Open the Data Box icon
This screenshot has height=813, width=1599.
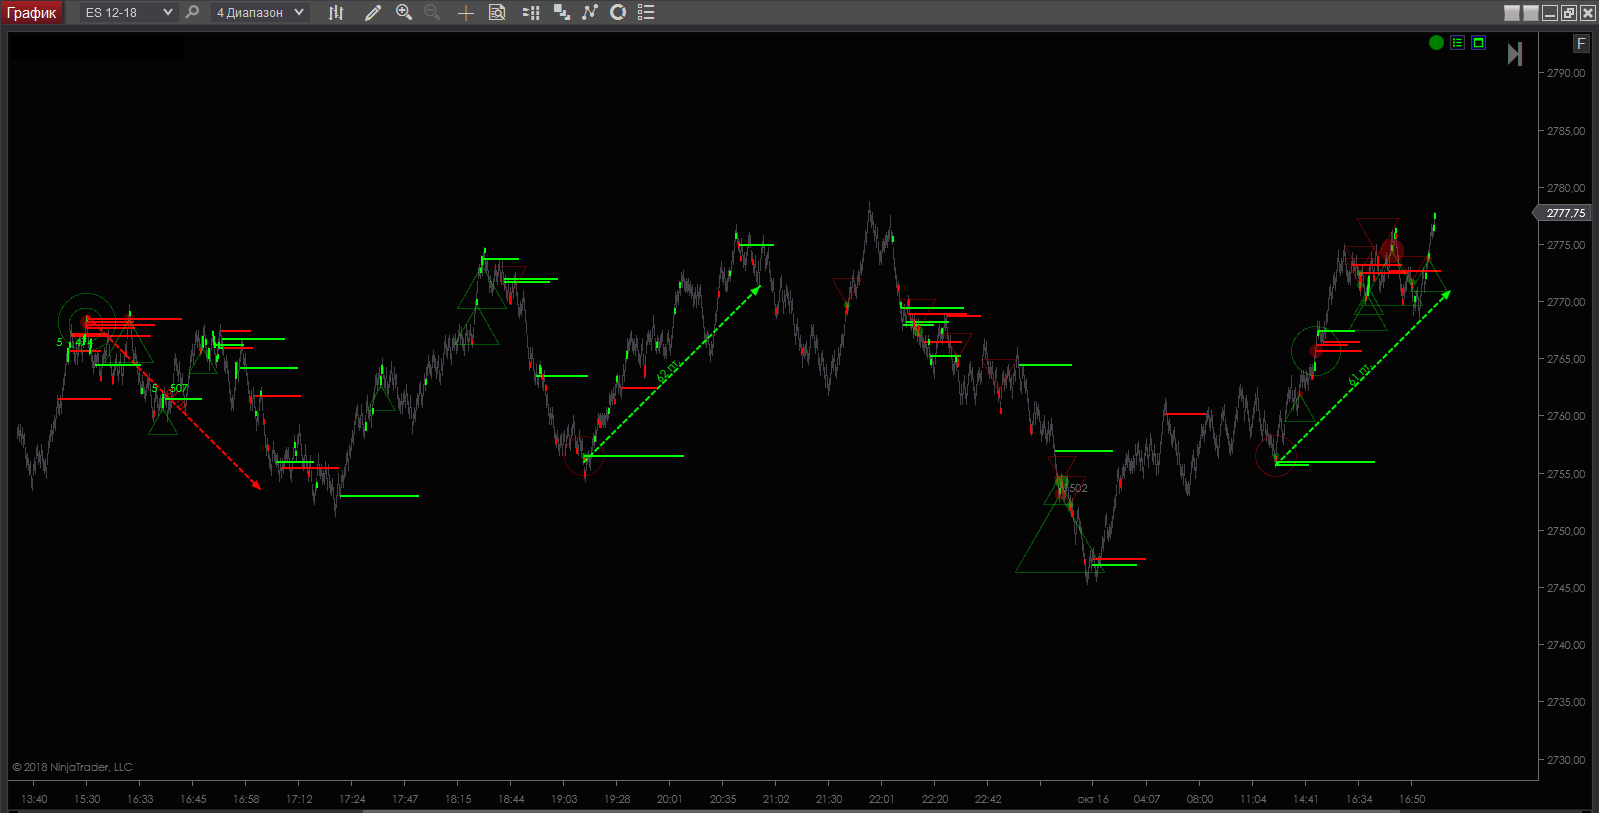(x=497, y=12)
